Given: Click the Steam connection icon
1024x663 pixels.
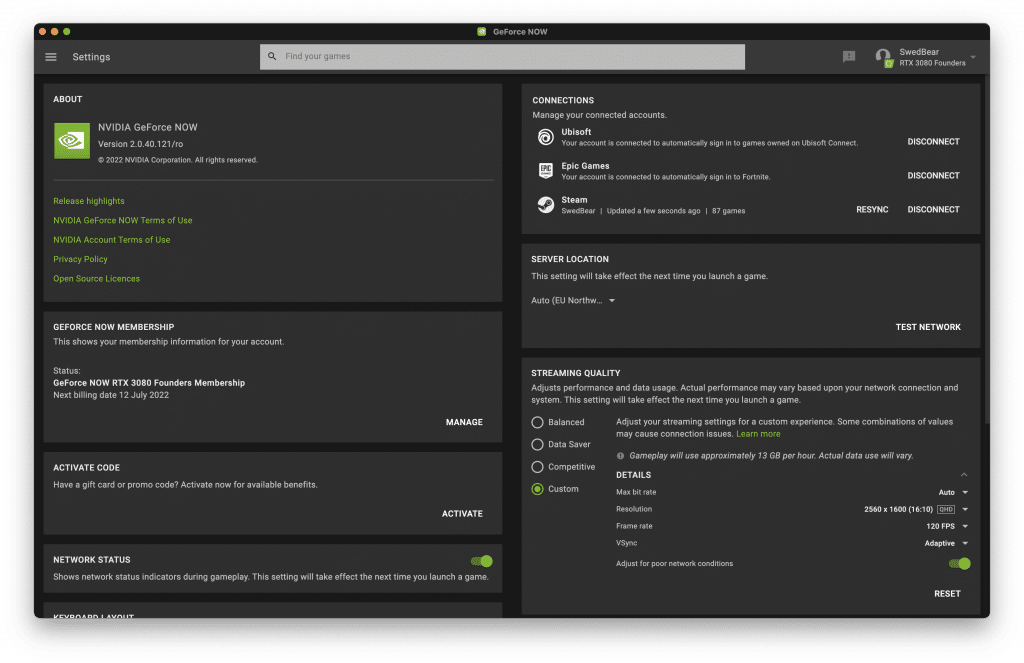Looking at the screenshot, I should [545, 204].
